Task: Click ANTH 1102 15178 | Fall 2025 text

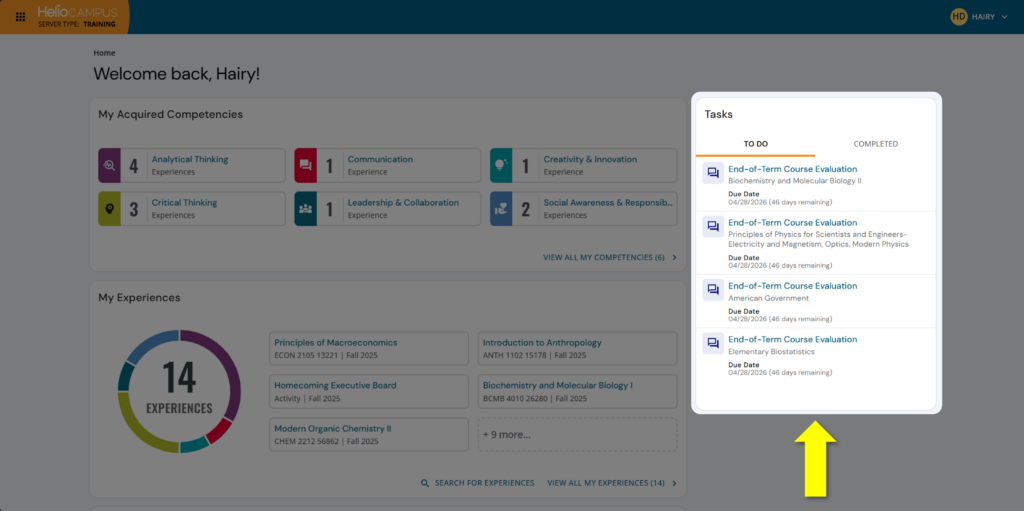Action: point(534,355)
